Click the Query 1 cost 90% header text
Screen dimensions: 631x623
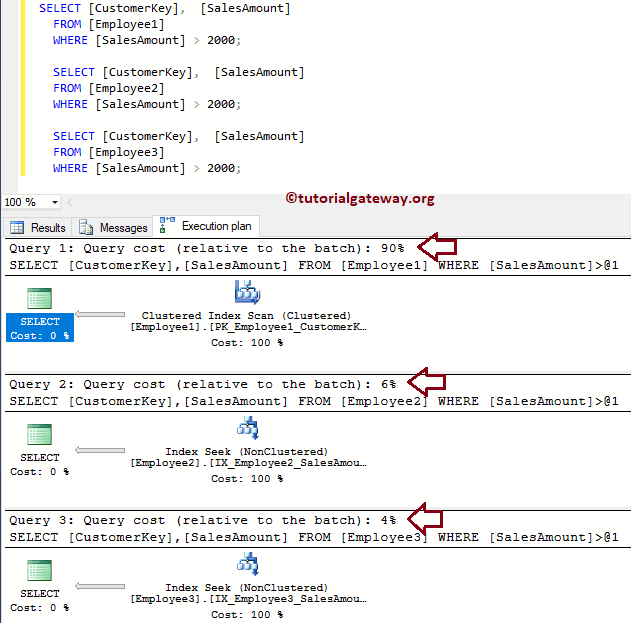(206, 248)
